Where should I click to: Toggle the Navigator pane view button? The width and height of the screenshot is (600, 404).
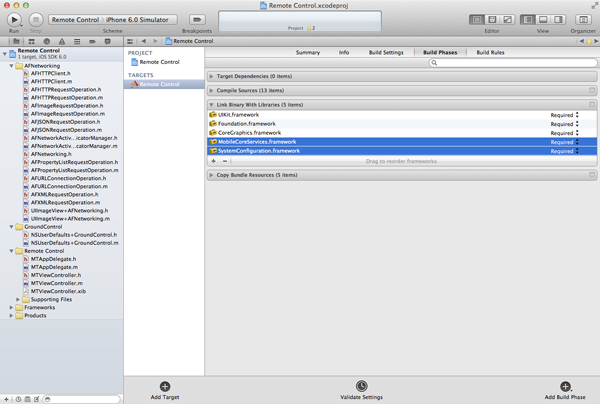[x=528, y=20]
